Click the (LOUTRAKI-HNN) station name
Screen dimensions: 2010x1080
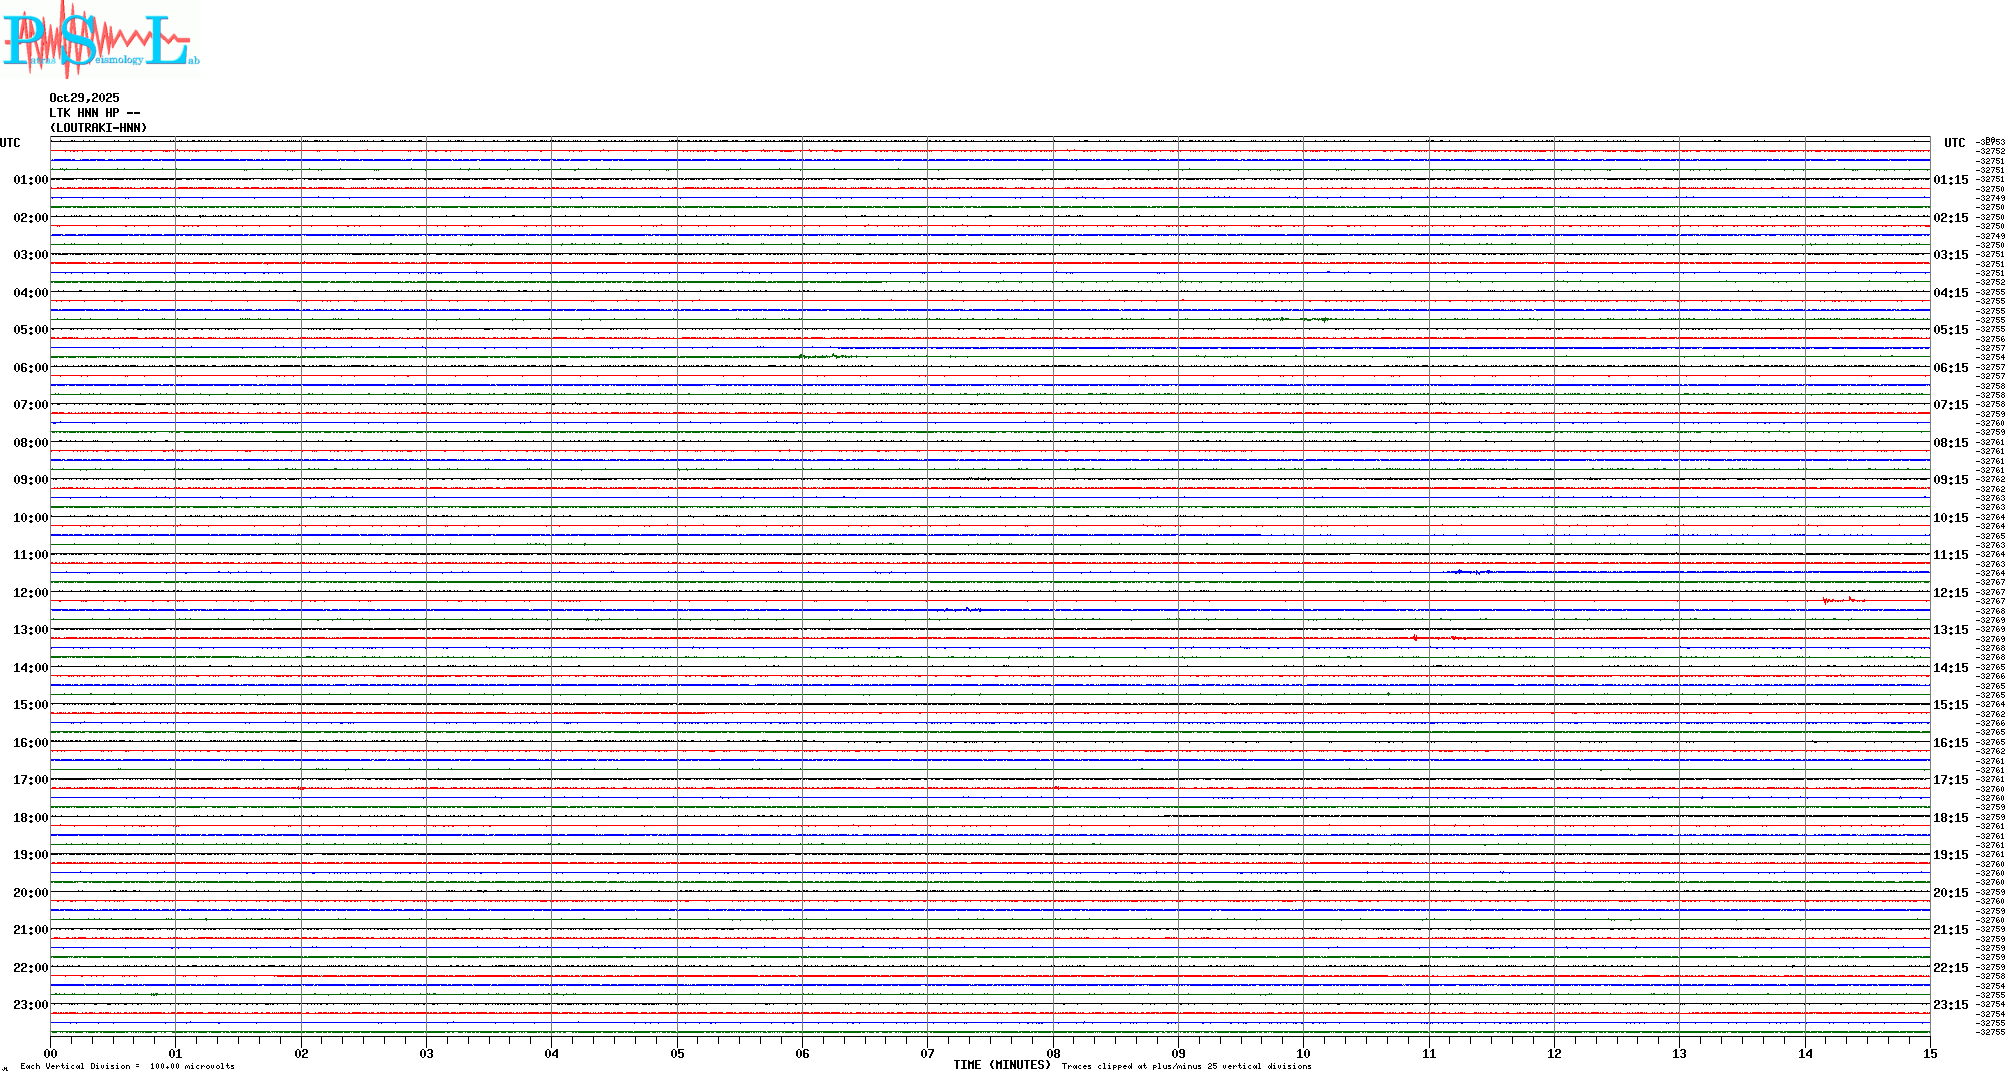coord(98,128)
